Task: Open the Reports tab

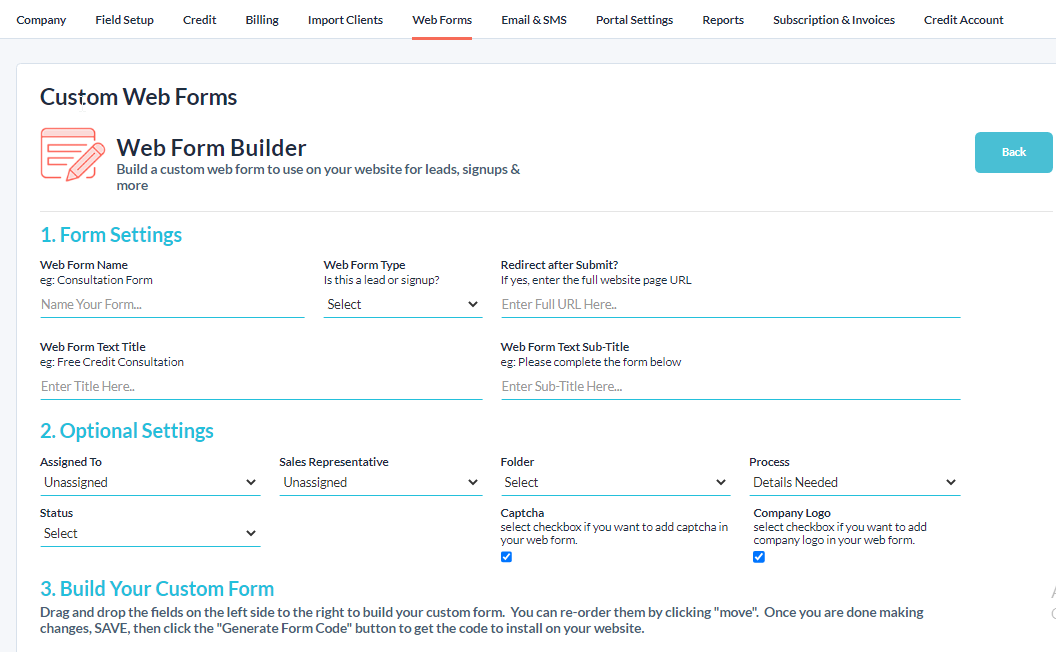Action: (x=722, y=19)
